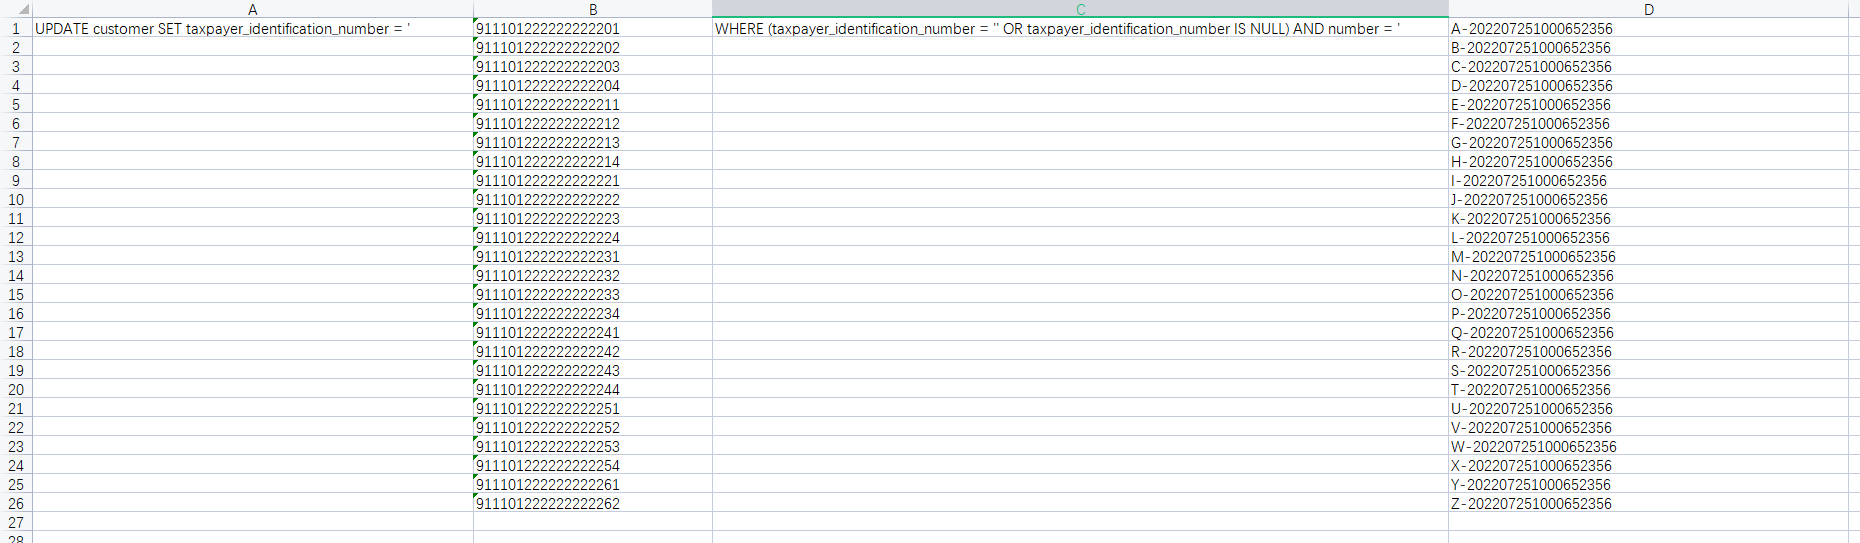
Task: Click cell Q-202207251000652356
Action: [x=1649, y=332]
